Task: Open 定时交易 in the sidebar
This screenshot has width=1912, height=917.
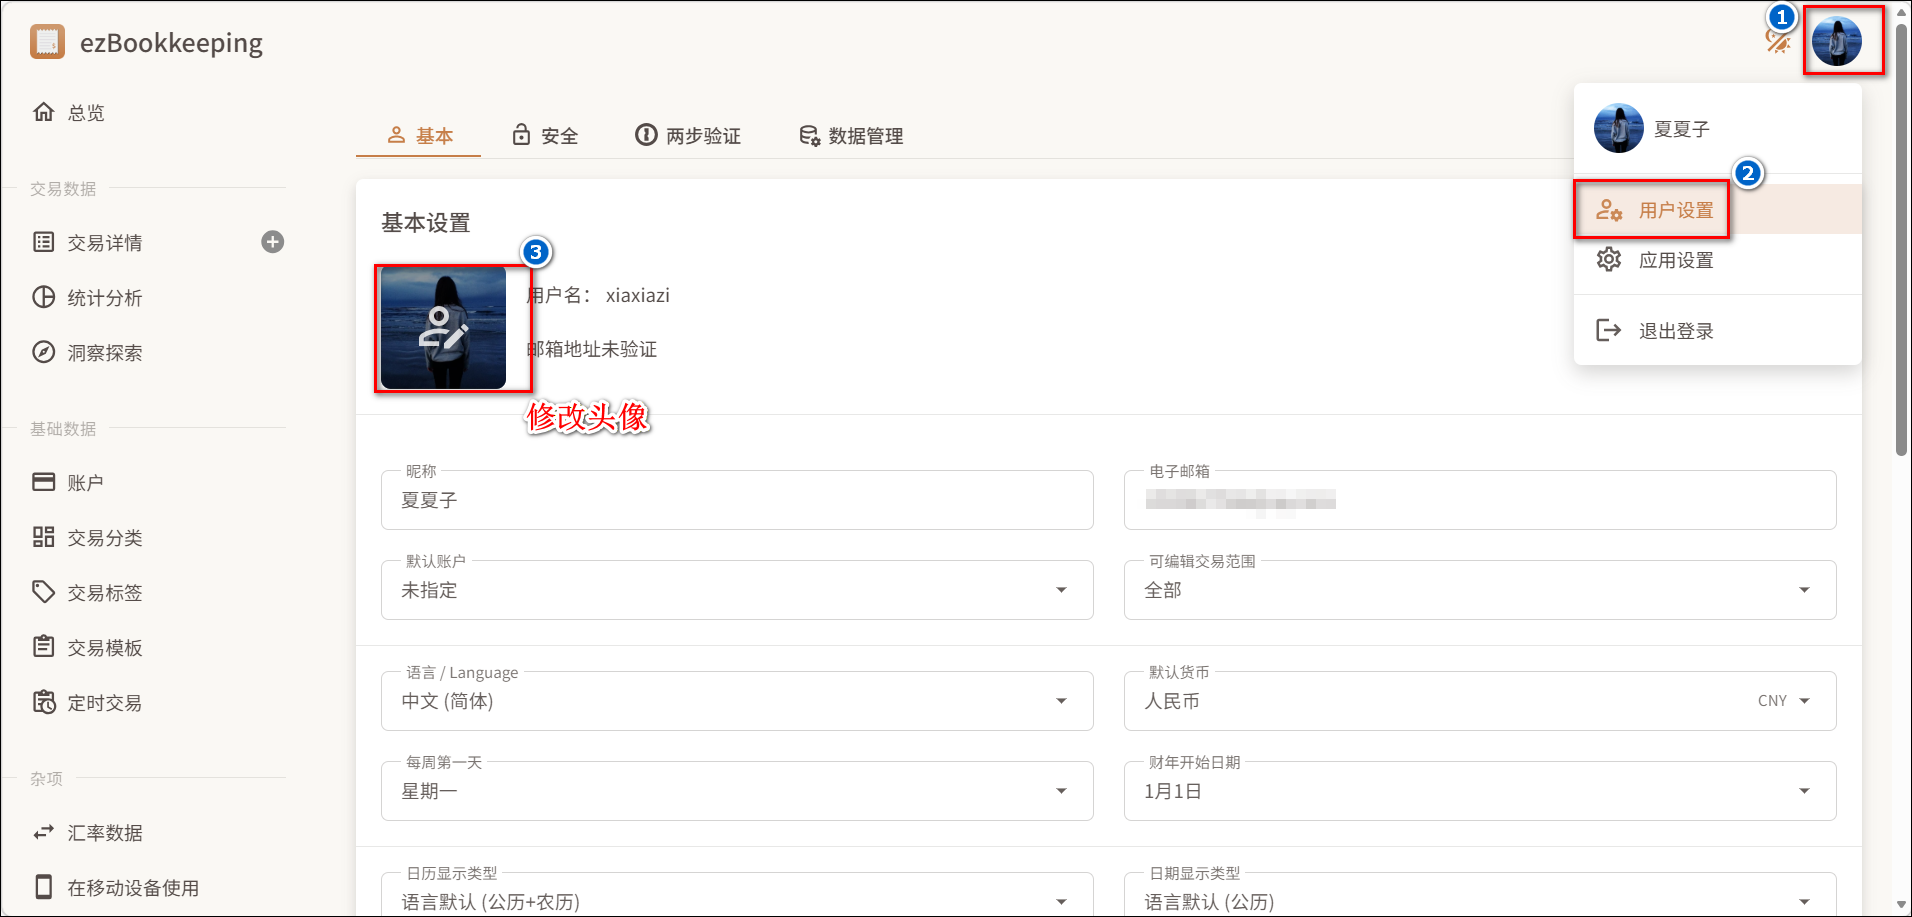Action: click(104, 703)
